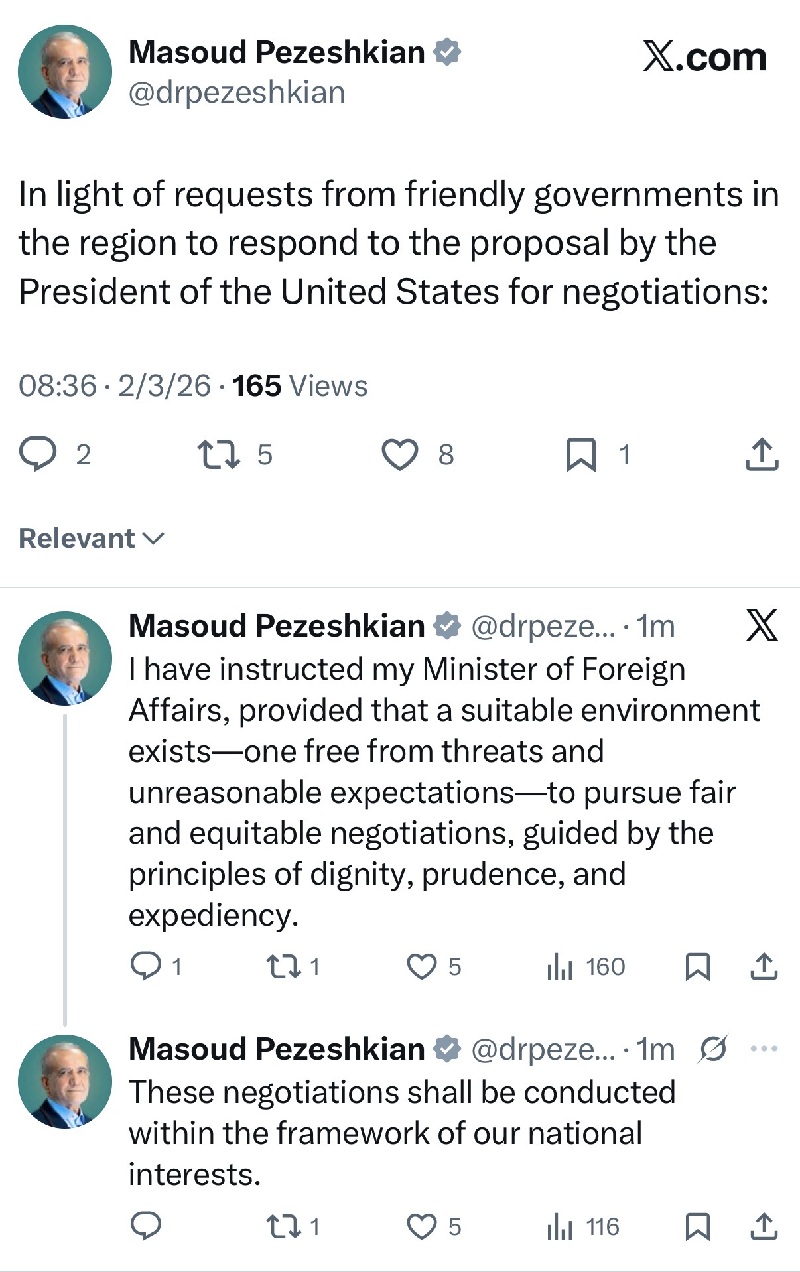Click the Grok icon on last reply
Image resolution: width=800 pixels, height=1272 pixels.
[714, 1048]
